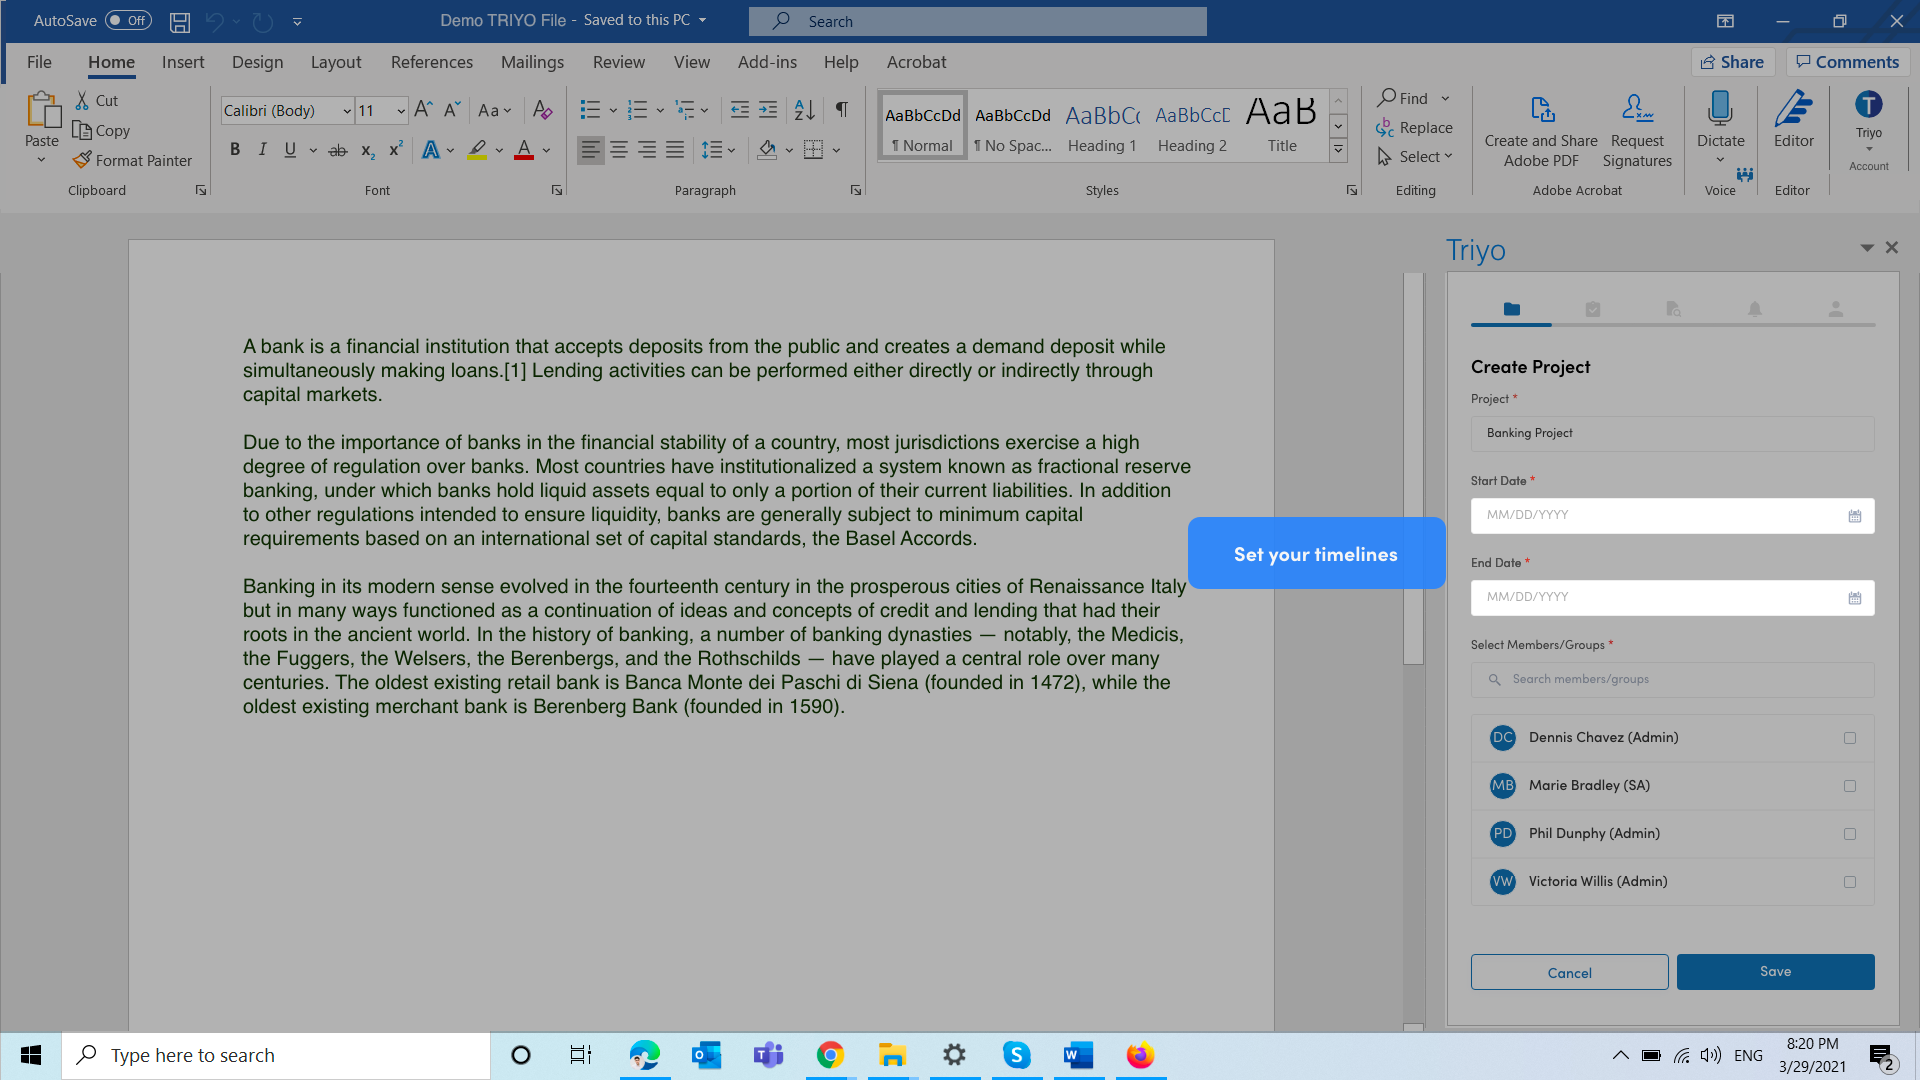Check Victoria Willis (Admin) checkbox
Screen dimensions: 1920x1080
tap(1850, 882)
